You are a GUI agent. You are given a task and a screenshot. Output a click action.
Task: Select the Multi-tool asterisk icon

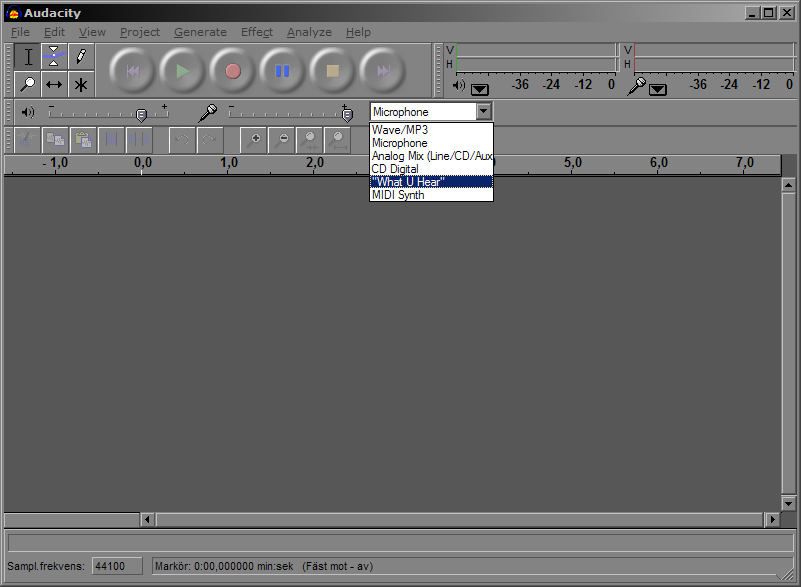(81, 84)
